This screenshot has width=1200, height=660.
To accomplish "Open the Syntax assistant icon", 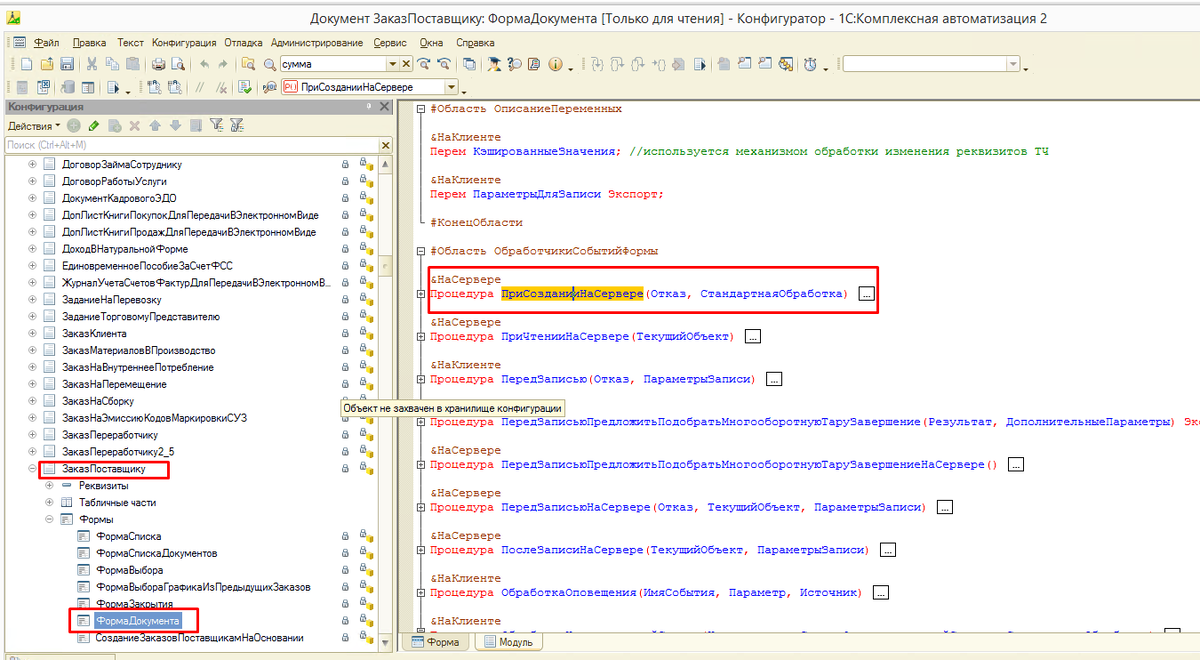I will tap(493, 64).
